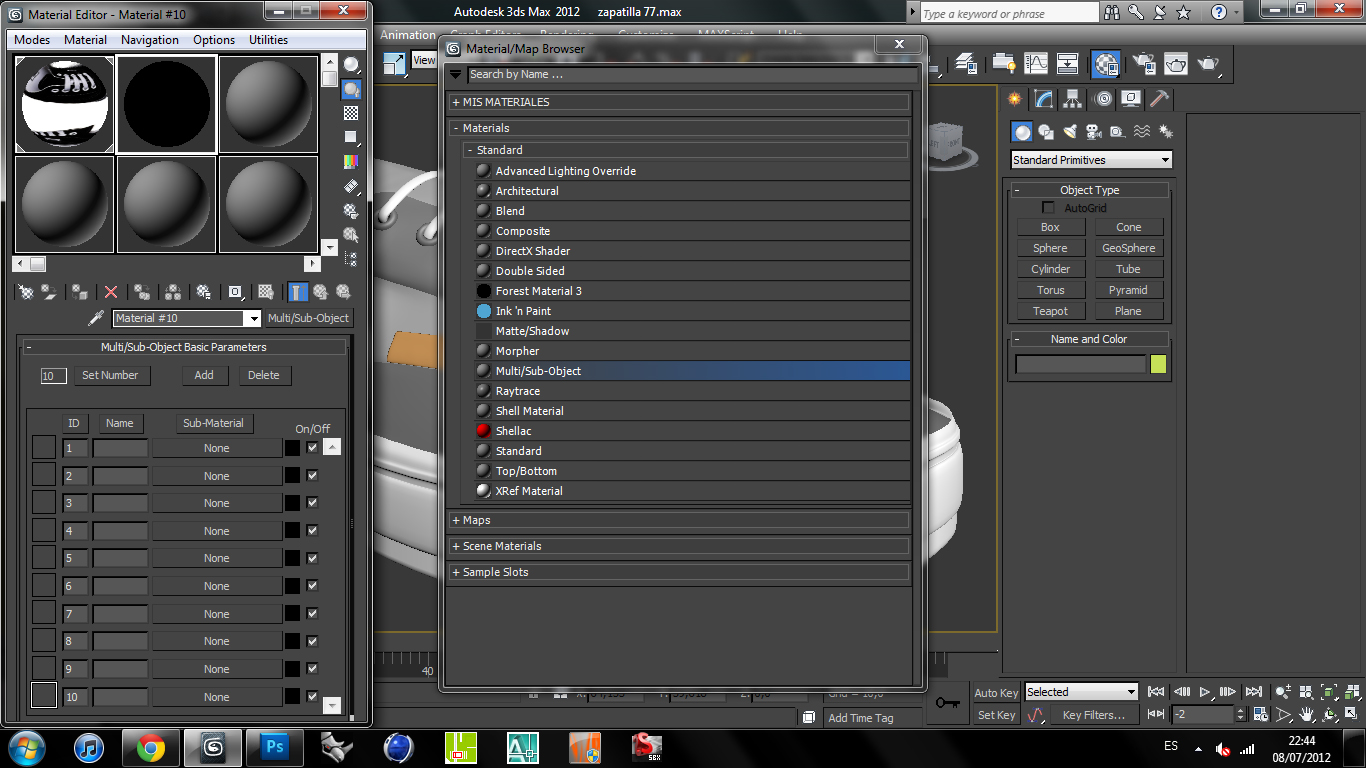The image size is (1366, 768).
Task: Open Video Color Check color bars icon
Action: coord(351,161)
